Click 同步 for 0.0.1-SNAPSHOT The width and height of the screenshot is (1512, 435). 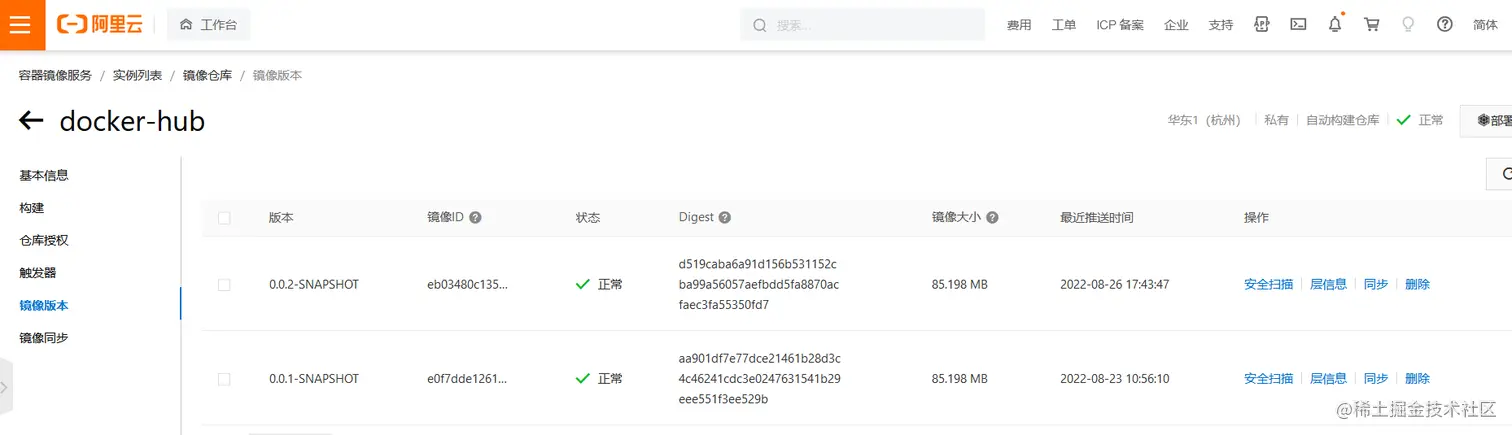[1376, 378]
